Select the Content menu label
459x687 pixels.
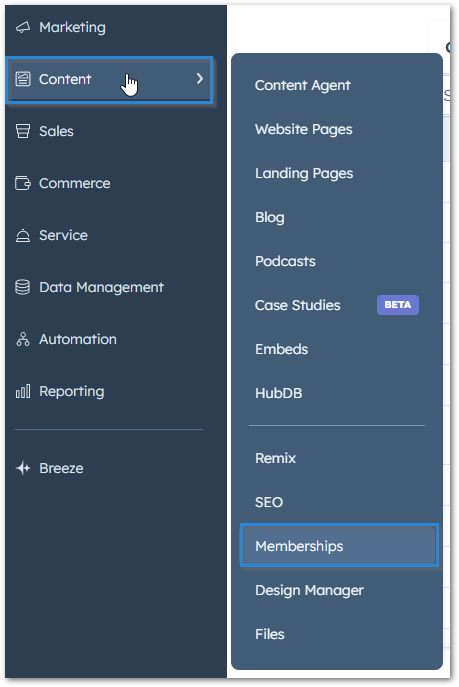pyautogui.click(x=65, y=79)
